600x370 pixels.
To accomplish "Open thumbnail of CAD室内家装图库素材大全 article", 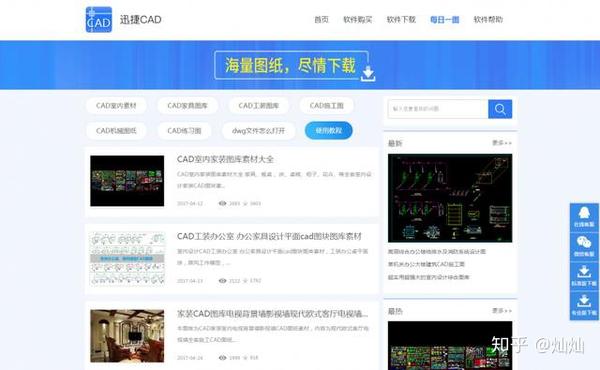I will pyautogui.click(x=127, y=181).
